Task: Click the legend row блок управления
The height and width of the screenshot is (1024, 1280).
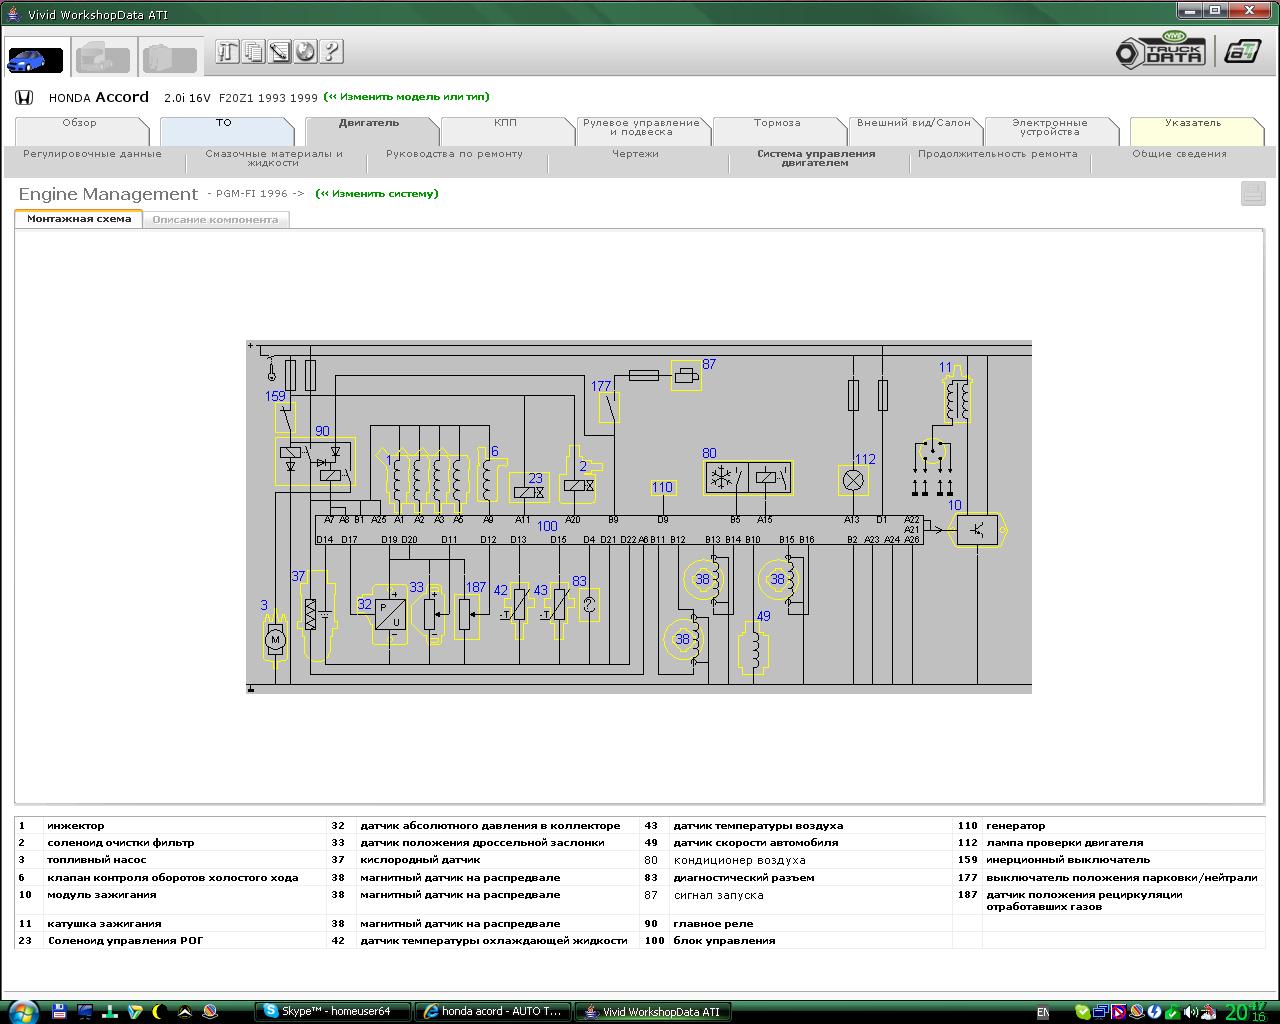Action: [x=796, y=941]
